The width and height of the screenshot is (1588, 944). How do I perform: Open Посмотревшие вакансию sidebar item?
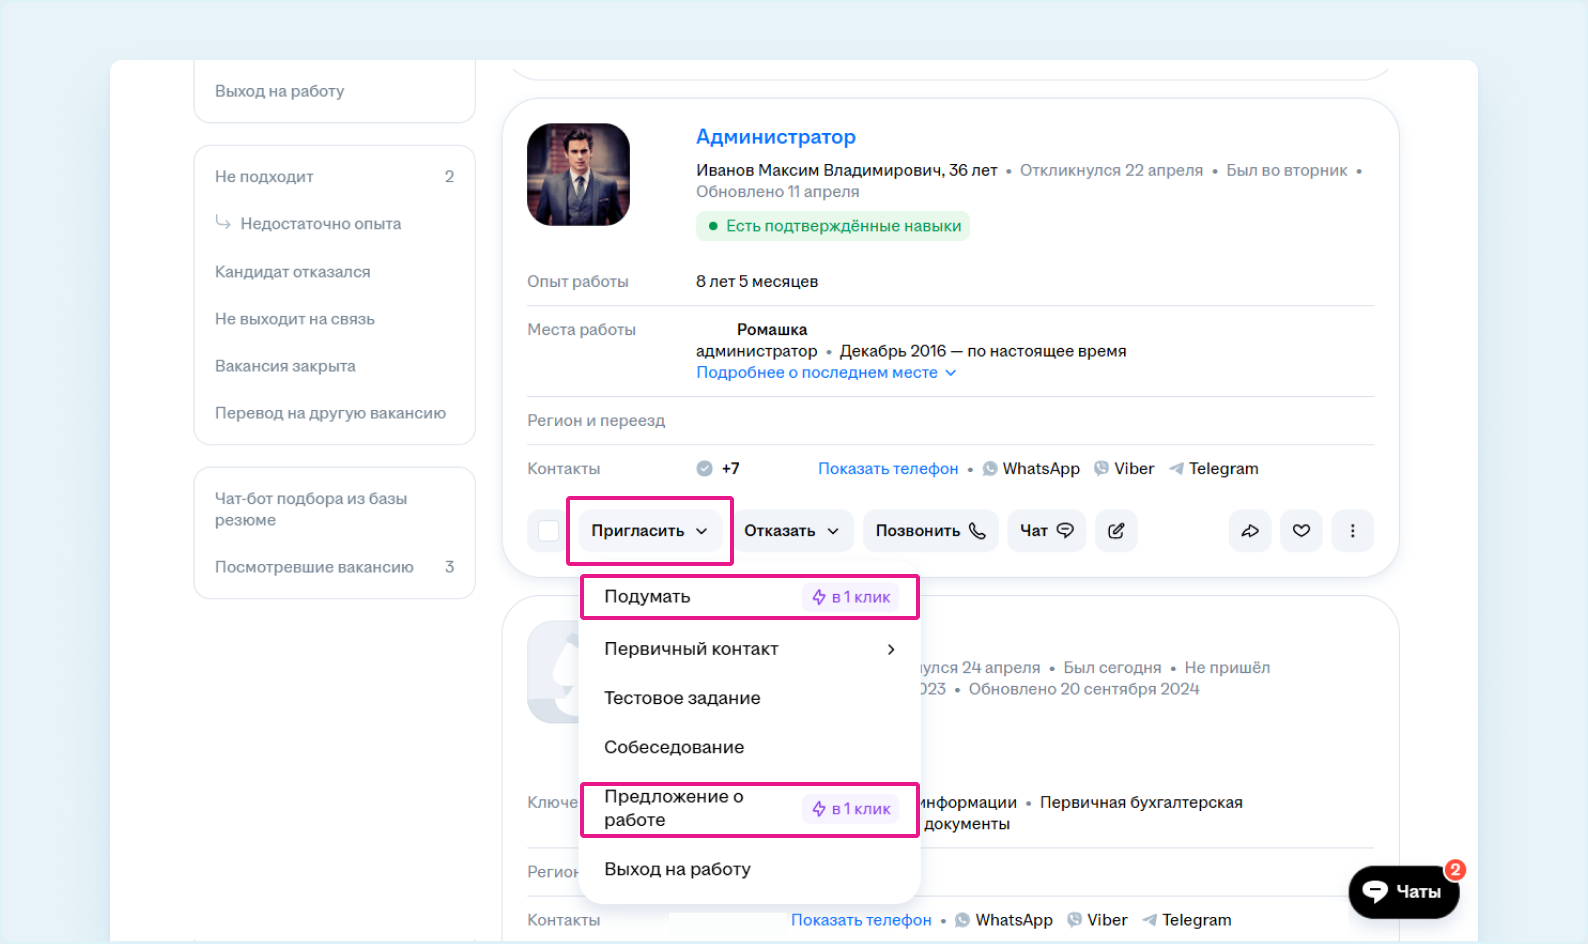click(334, 567)
